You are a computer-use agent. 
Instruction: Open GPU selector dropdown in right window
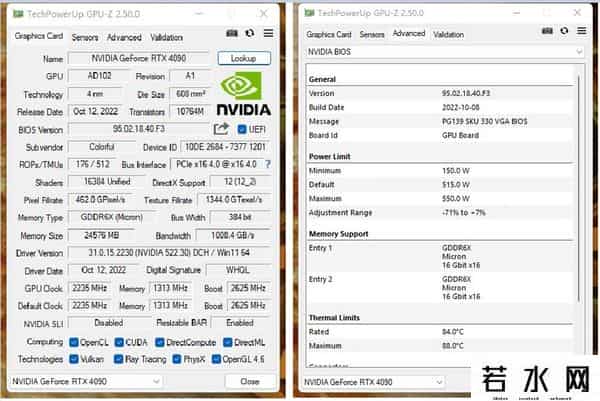tap(373, 382)
